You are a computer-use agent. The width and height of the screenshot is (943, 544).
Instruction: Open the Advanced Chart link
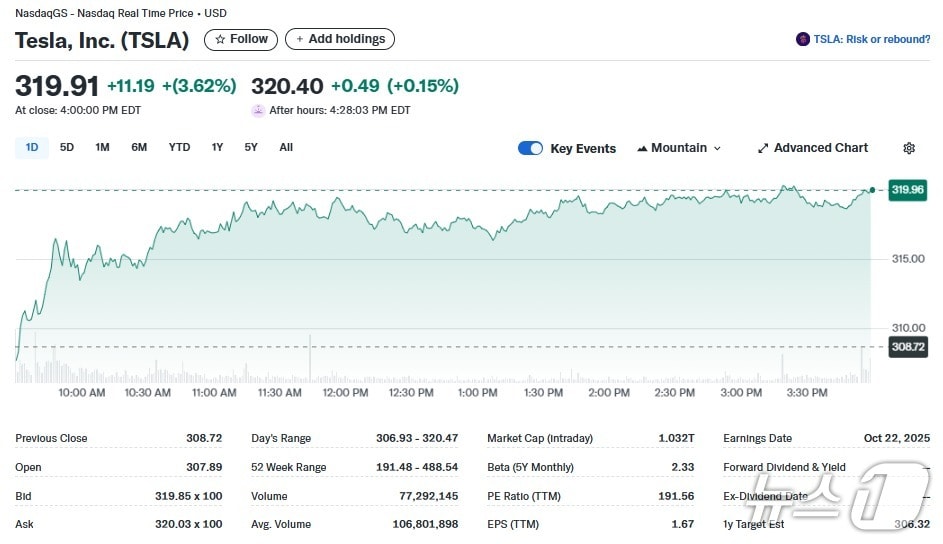tap(820, 148)
